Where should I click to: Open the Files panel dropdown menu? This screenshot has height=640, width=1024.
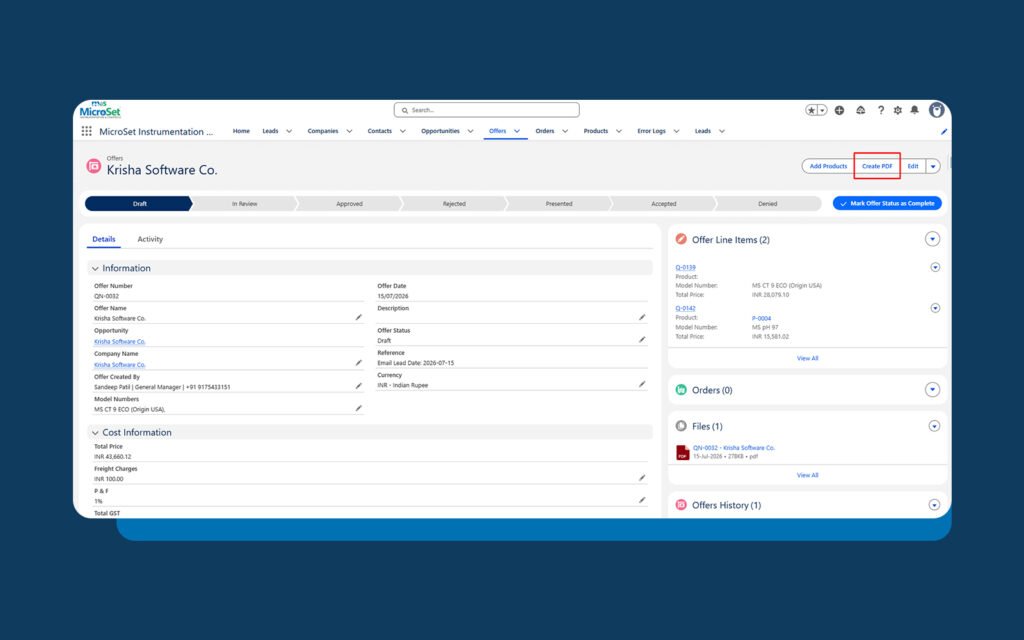coord(935,426)
